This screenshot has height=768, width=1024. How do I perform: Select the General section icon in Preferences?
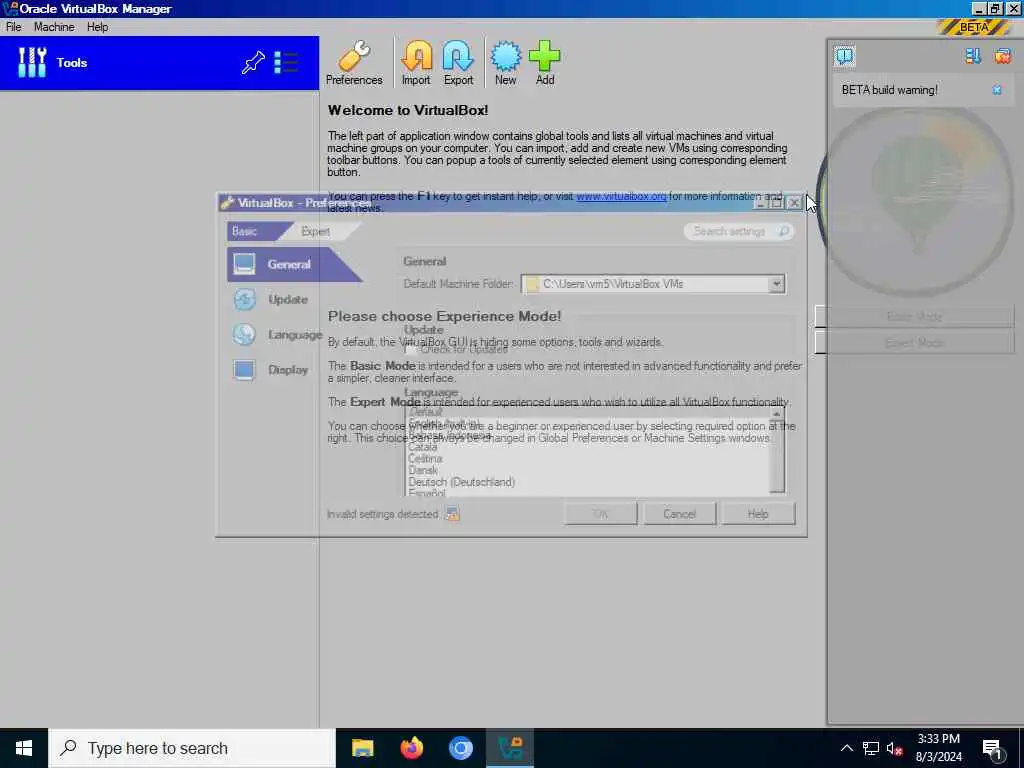pyautogui.click(x=244, y=264)
